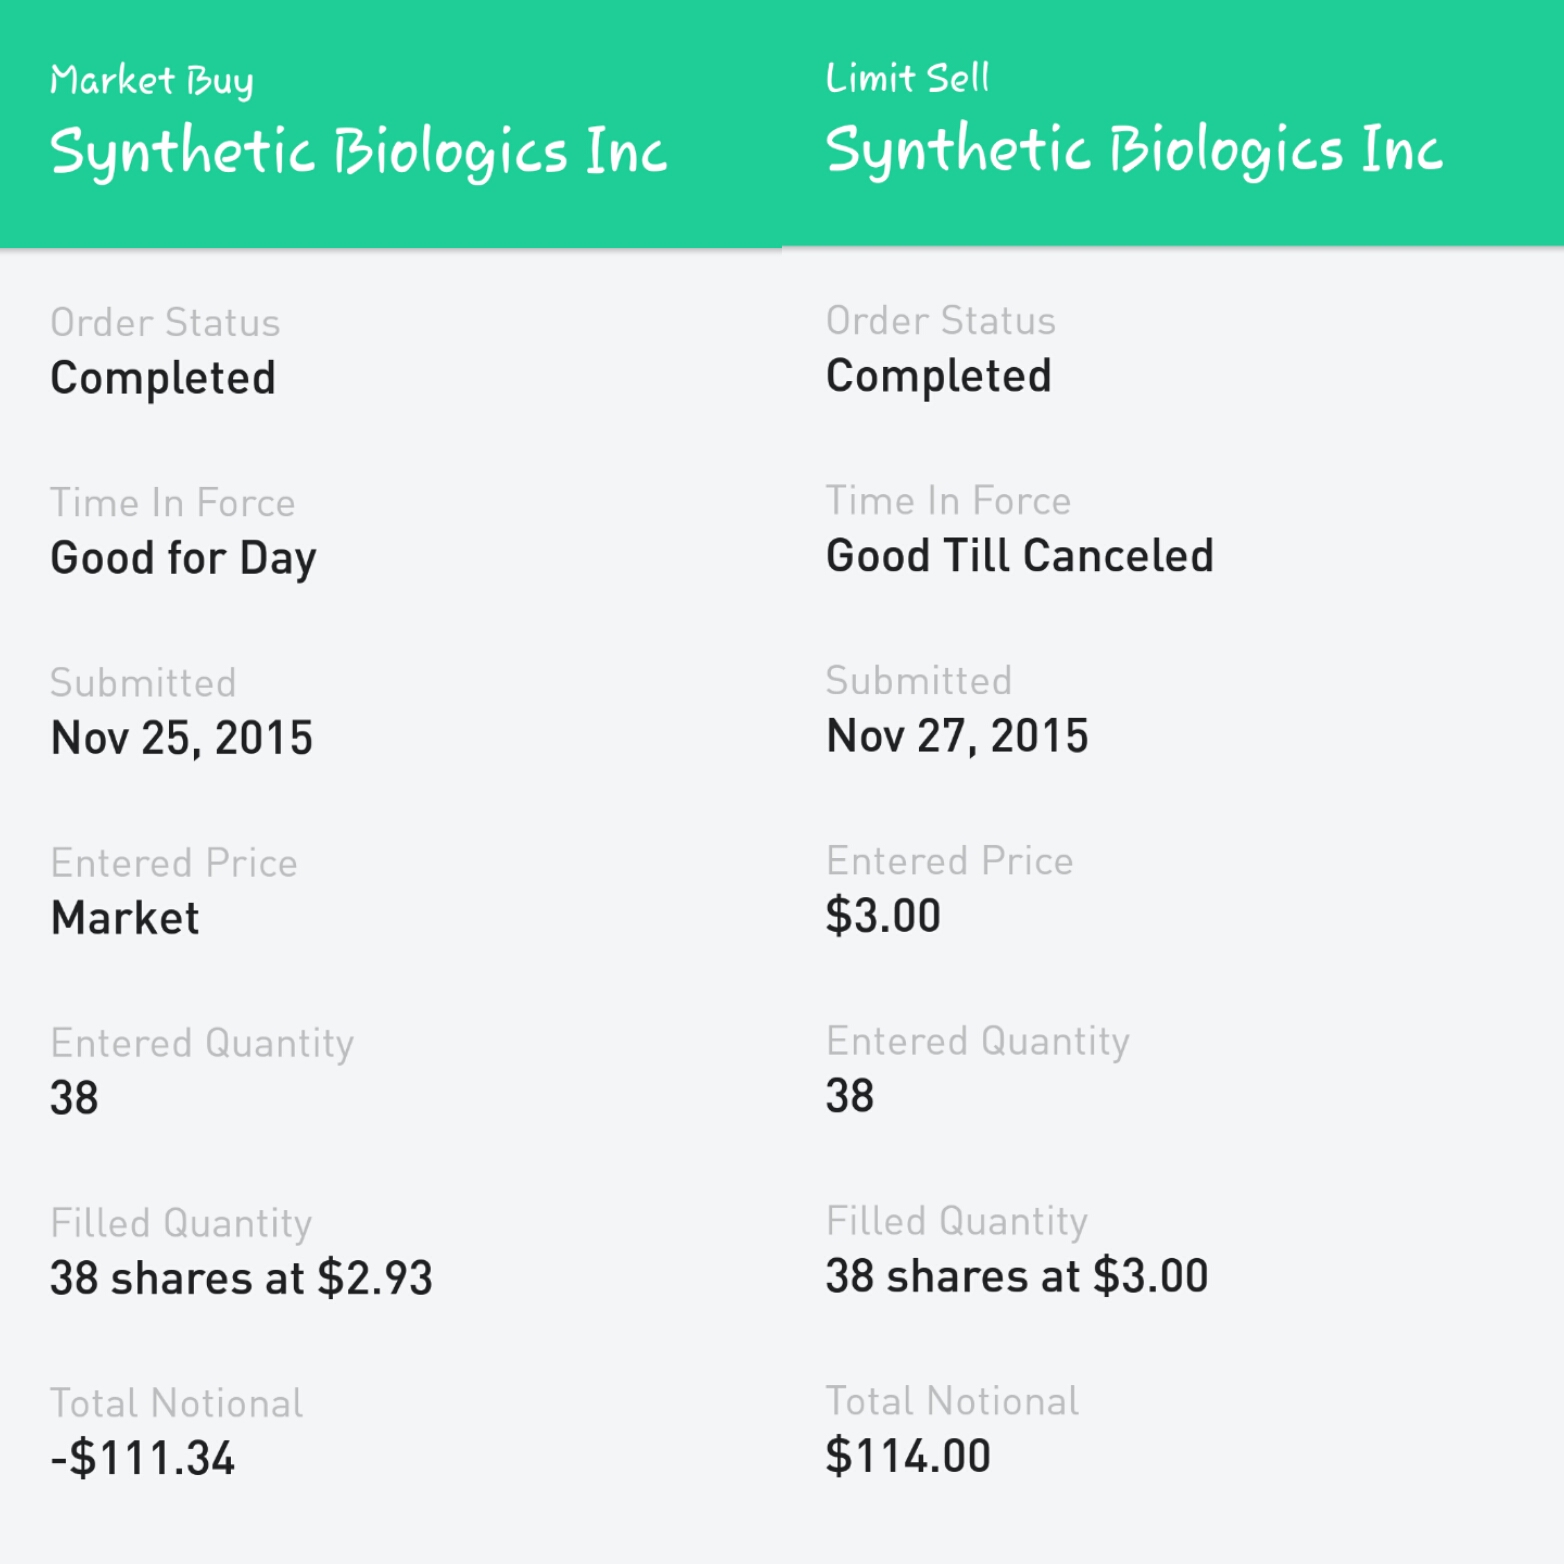The image size is (1564, 1564).
Task: Open Synthetic Biologics Inc title under Market Buy
Action: pos(358,152)
